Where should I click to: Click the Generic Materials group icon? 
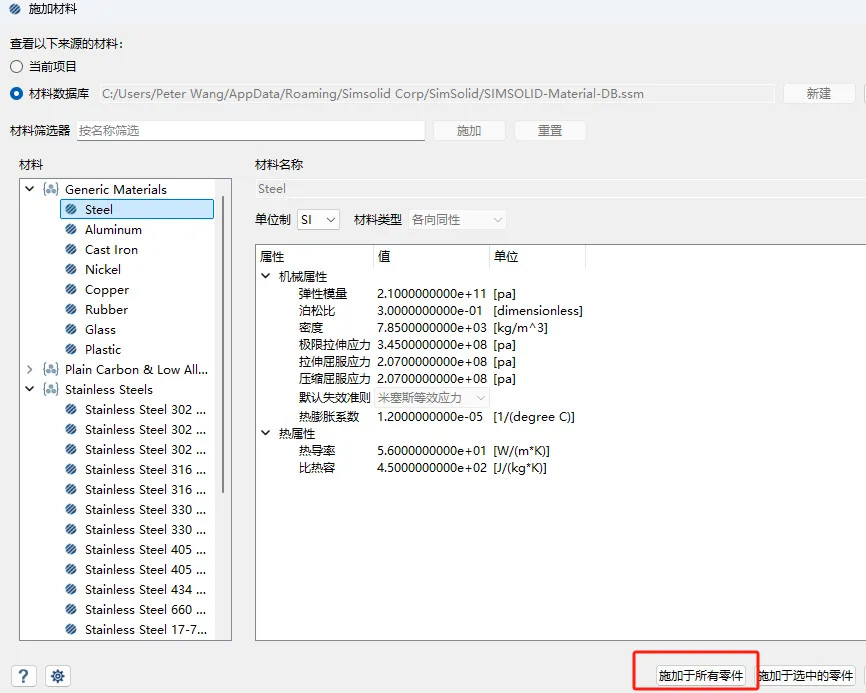[51, 189]
